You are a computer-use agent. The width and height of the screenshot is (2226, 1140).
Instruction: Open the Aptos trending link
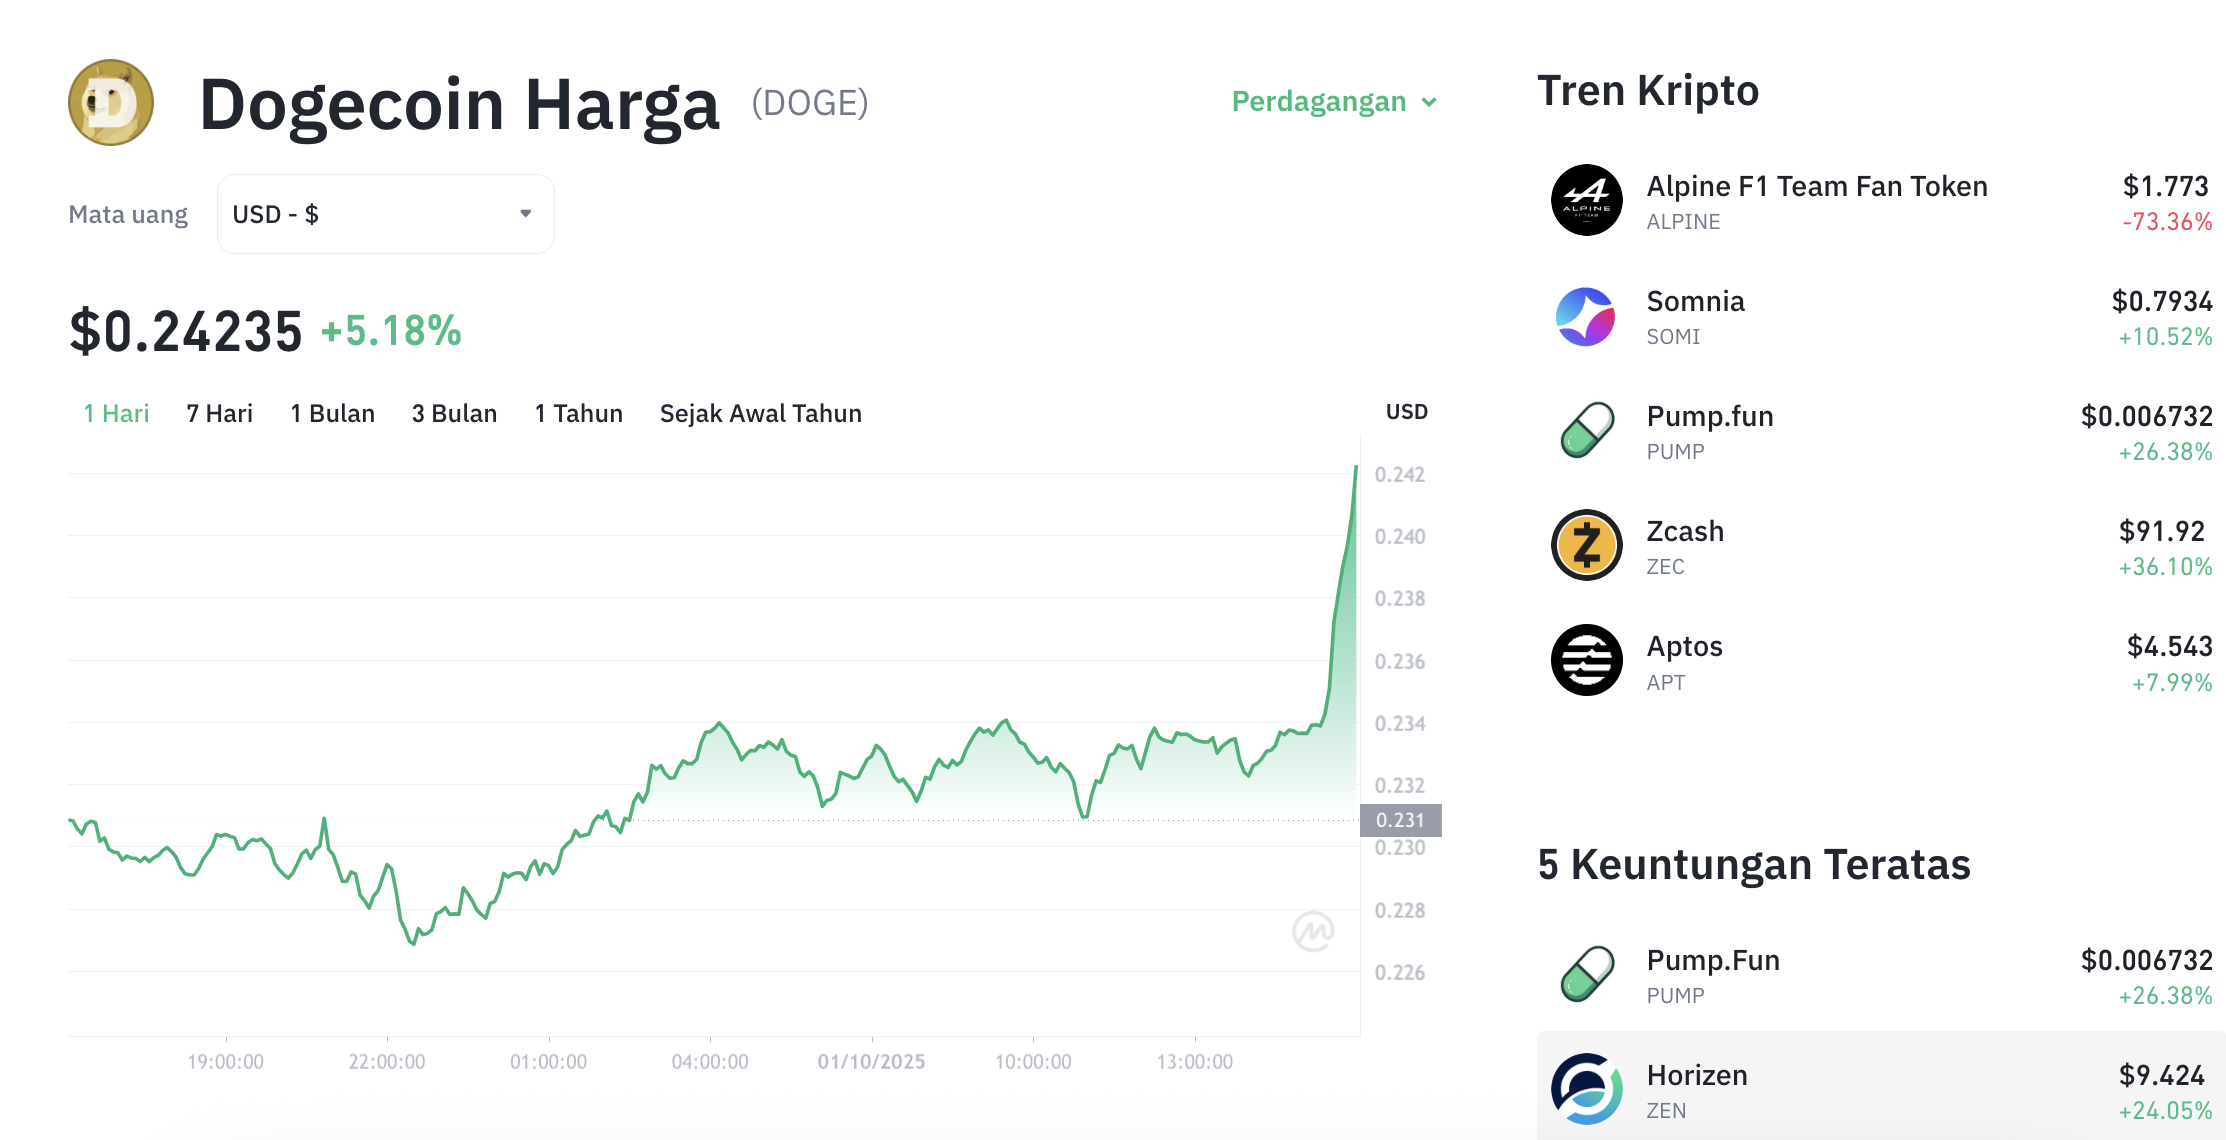[1684, 647]
